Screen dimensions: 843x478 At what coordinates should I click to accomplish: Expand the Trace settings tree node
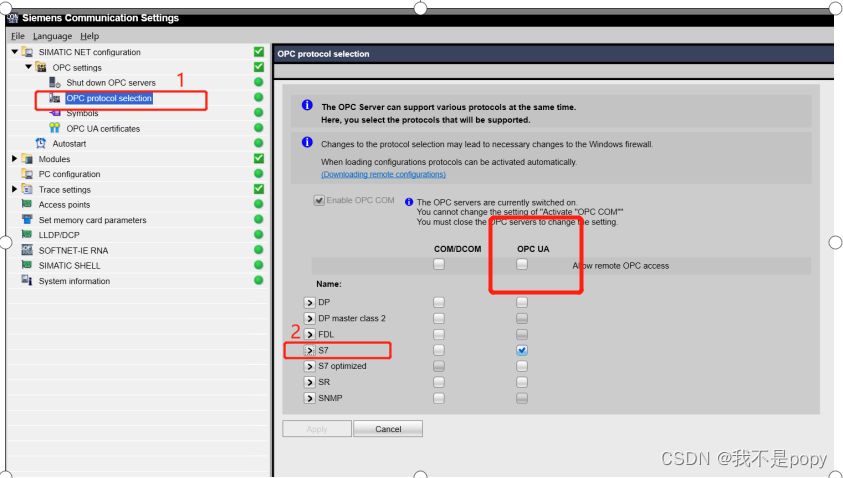pyautogui.click(x=15, y=189)
